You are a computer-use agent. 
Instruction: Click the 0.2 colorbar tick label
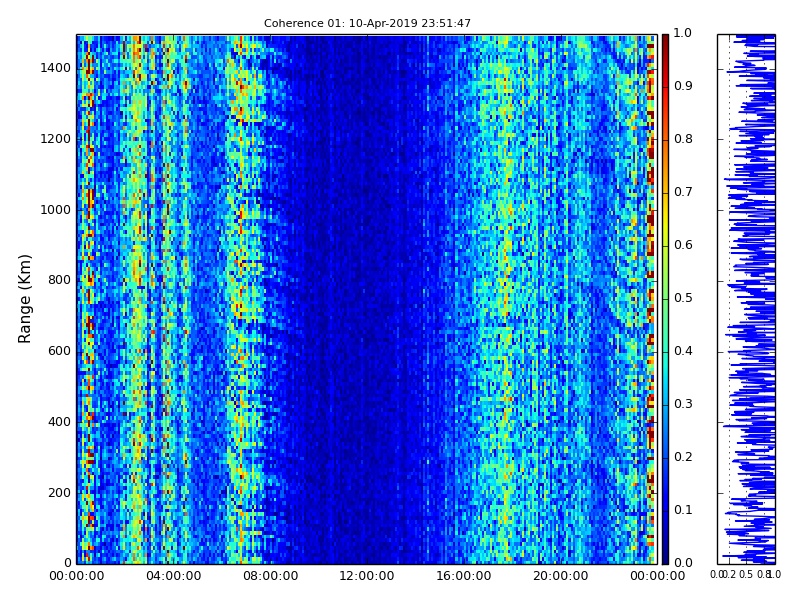683,458
